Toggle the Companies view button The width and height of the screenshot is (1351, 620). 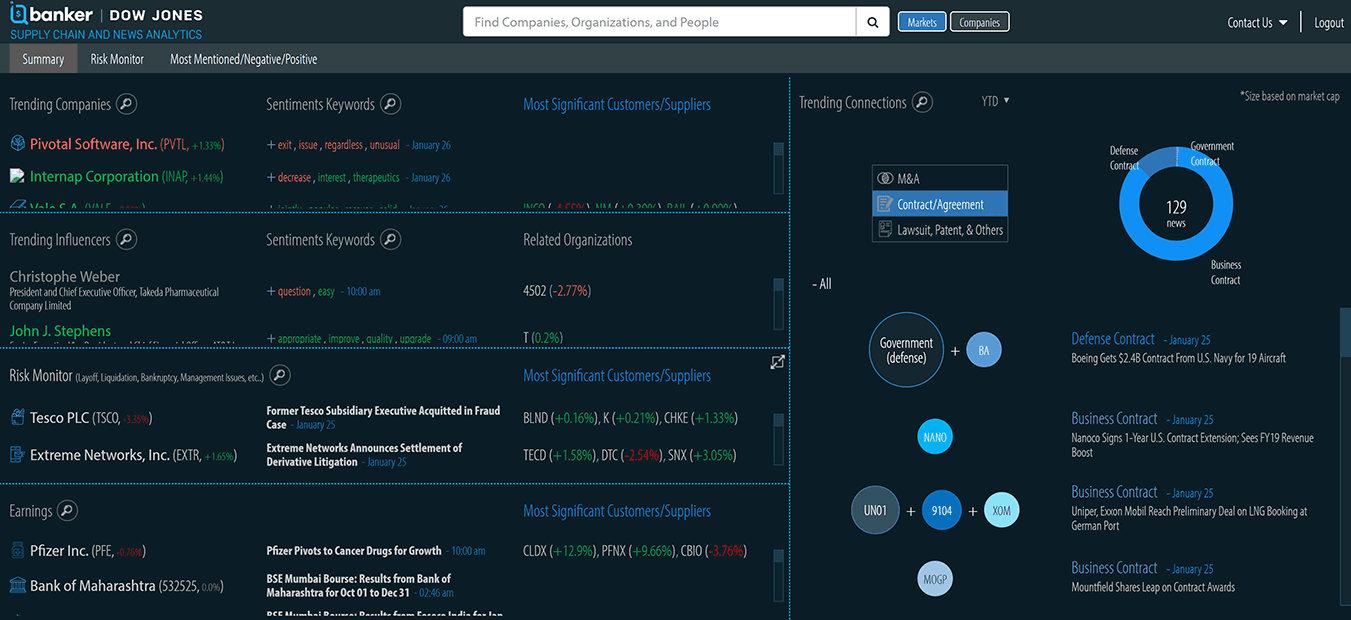click(x=980, y=22)
